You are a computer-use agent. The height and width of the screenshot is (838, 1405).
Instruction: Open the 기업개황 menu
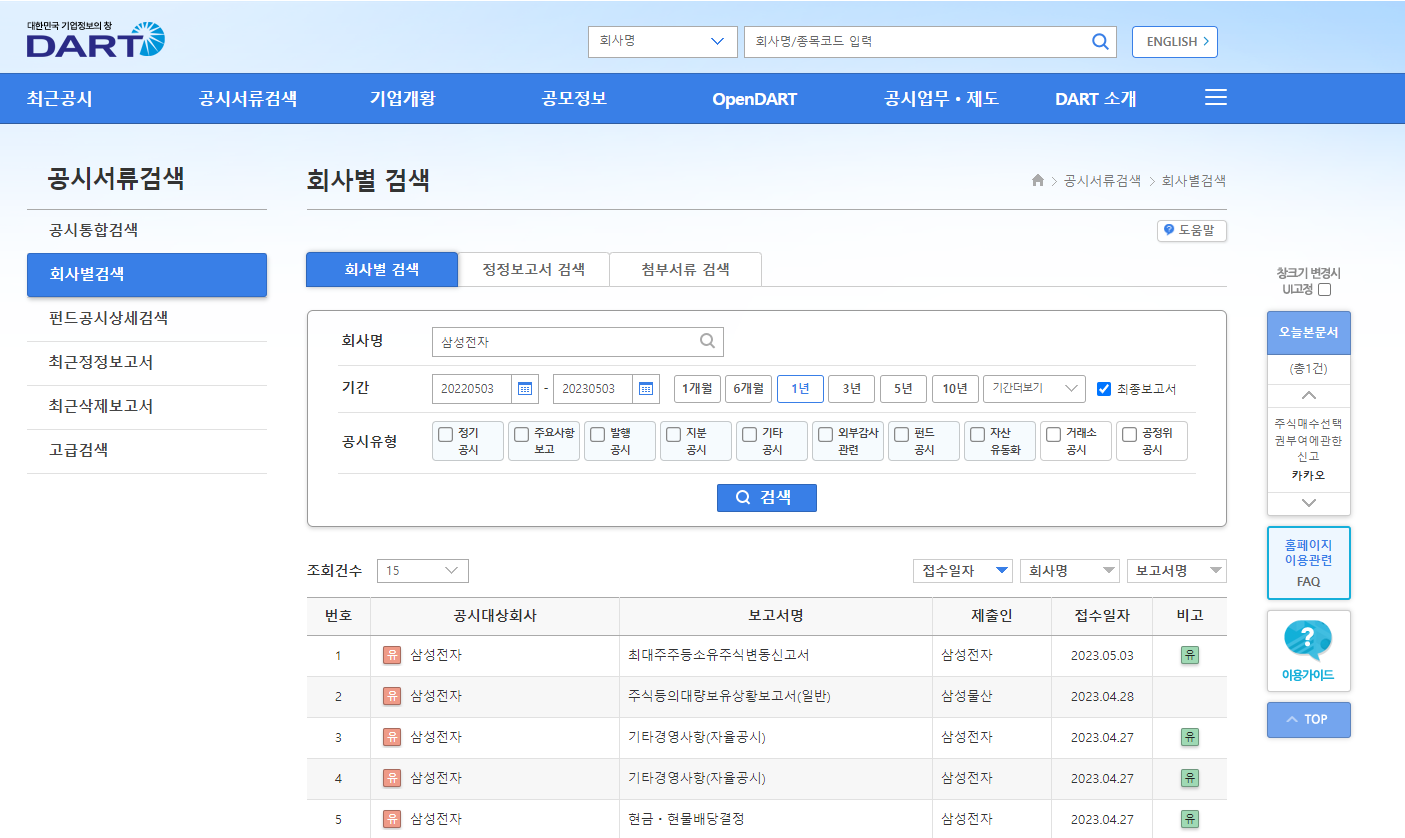tap(403, 99)
